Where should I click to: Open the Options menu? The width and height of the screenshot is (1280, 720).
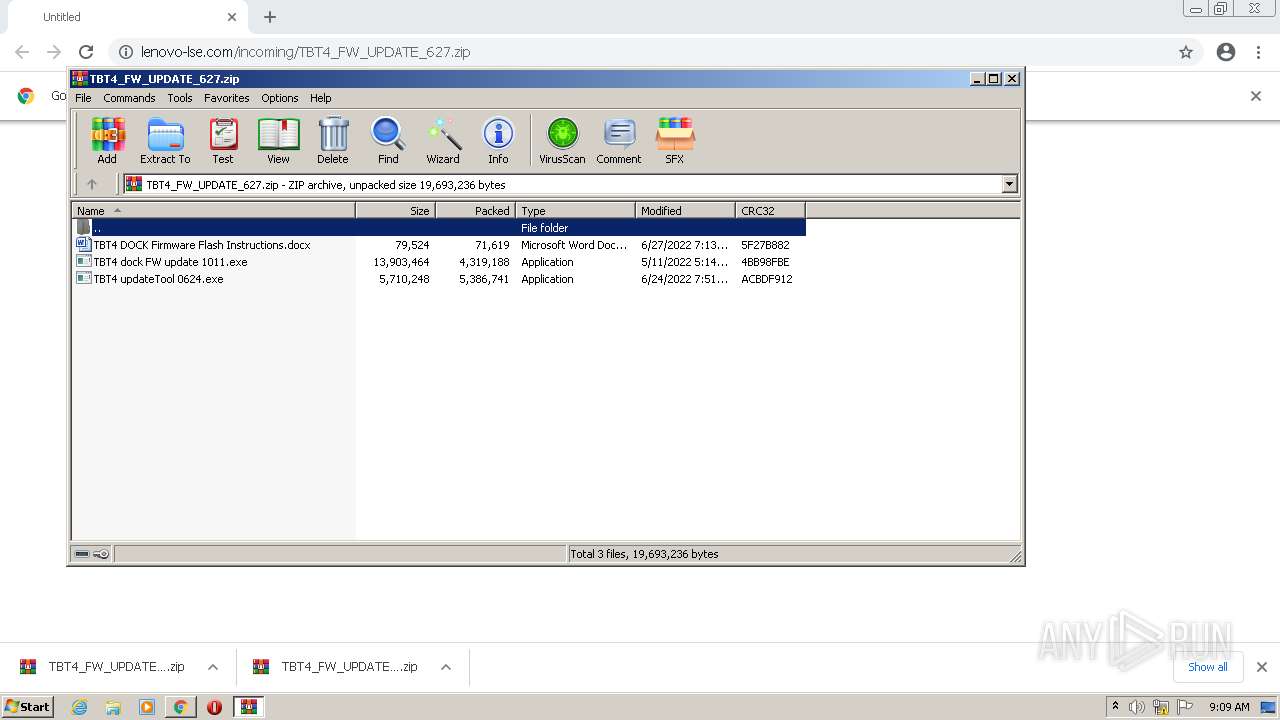tap(280, 98)
